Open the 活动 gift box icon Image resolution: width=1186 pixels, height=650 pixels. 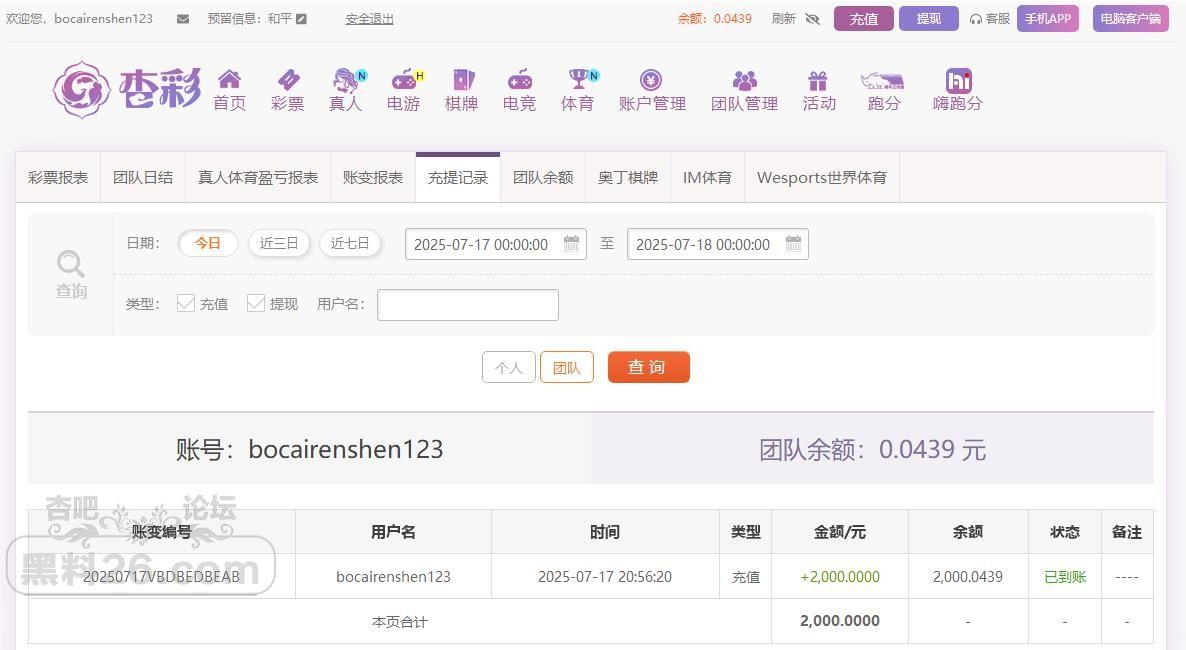coord(818,80)
